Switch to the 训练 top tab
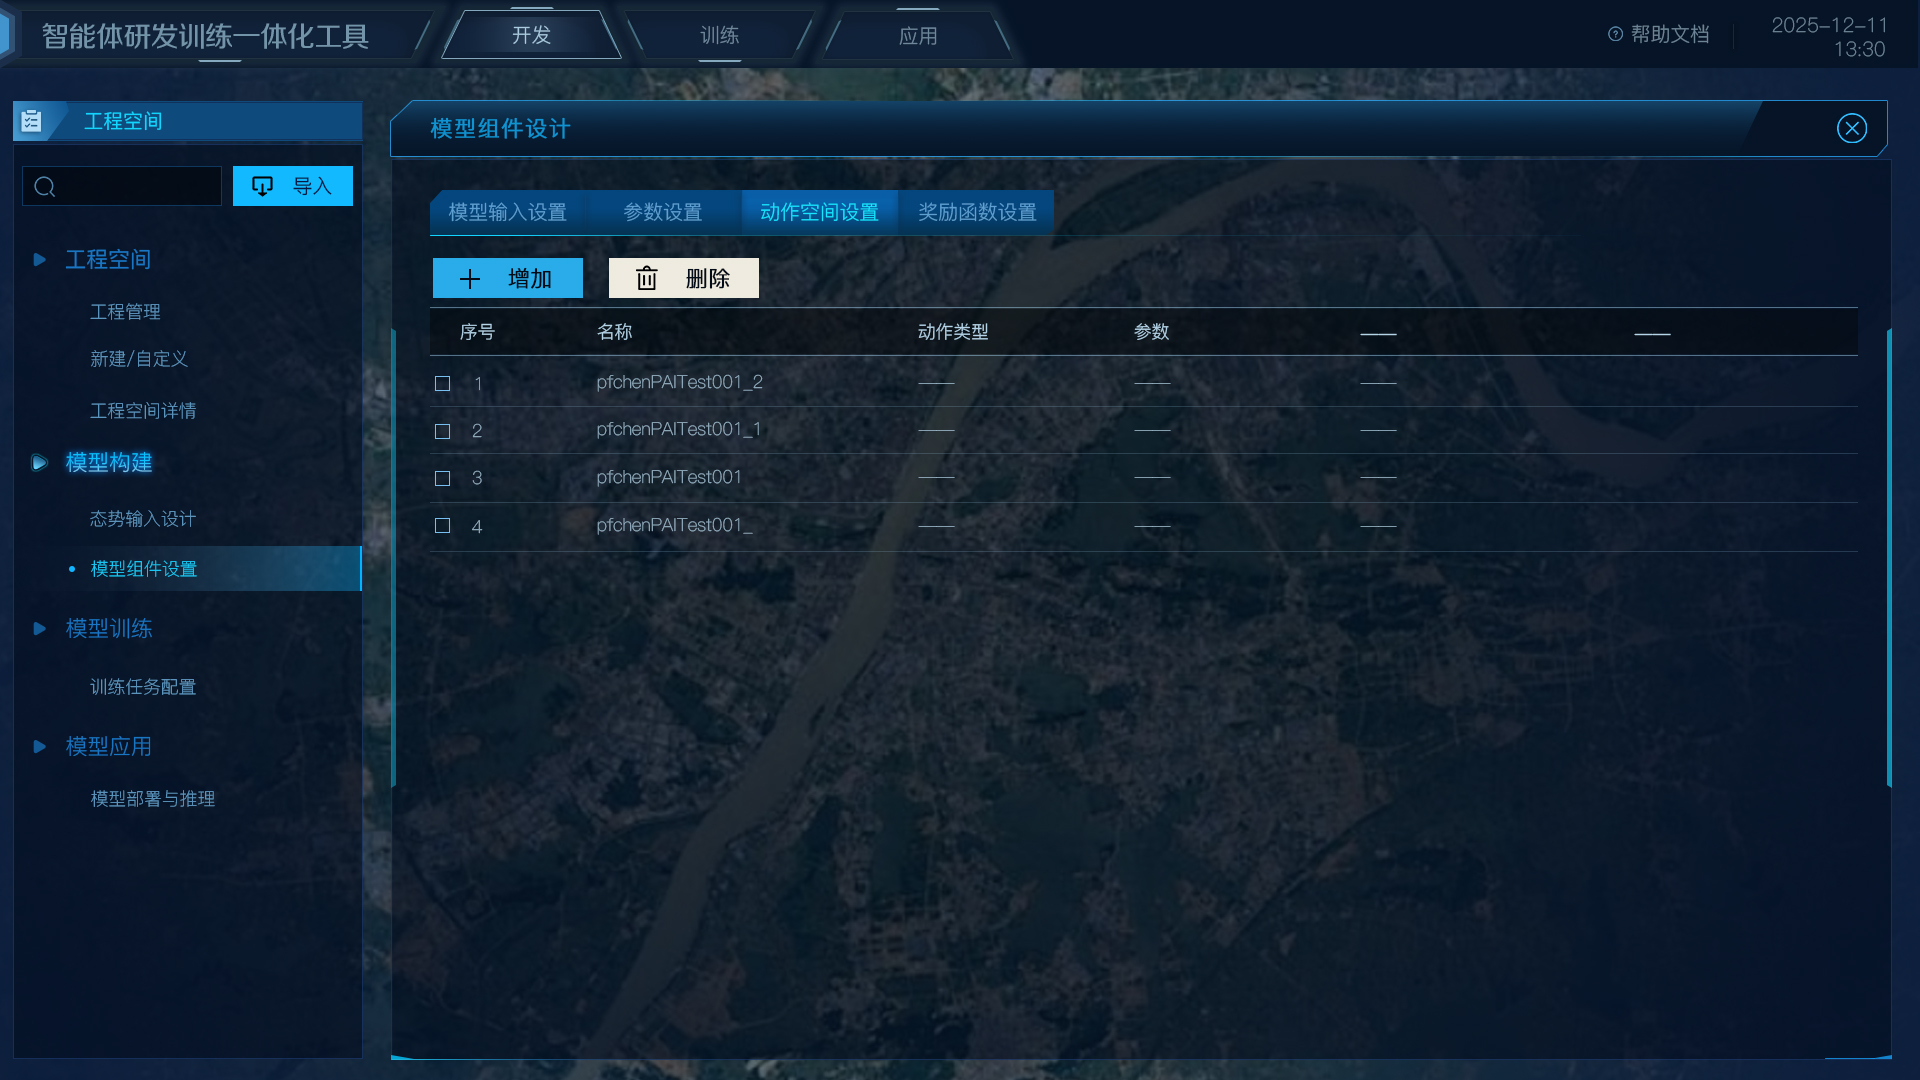Viewport: 1920px width, 1080px height. click(x=719, y=36)
